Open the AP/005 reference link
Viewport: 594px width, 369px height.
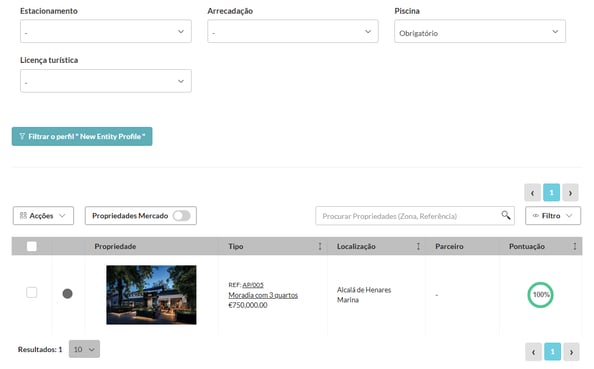coord(253,285)
